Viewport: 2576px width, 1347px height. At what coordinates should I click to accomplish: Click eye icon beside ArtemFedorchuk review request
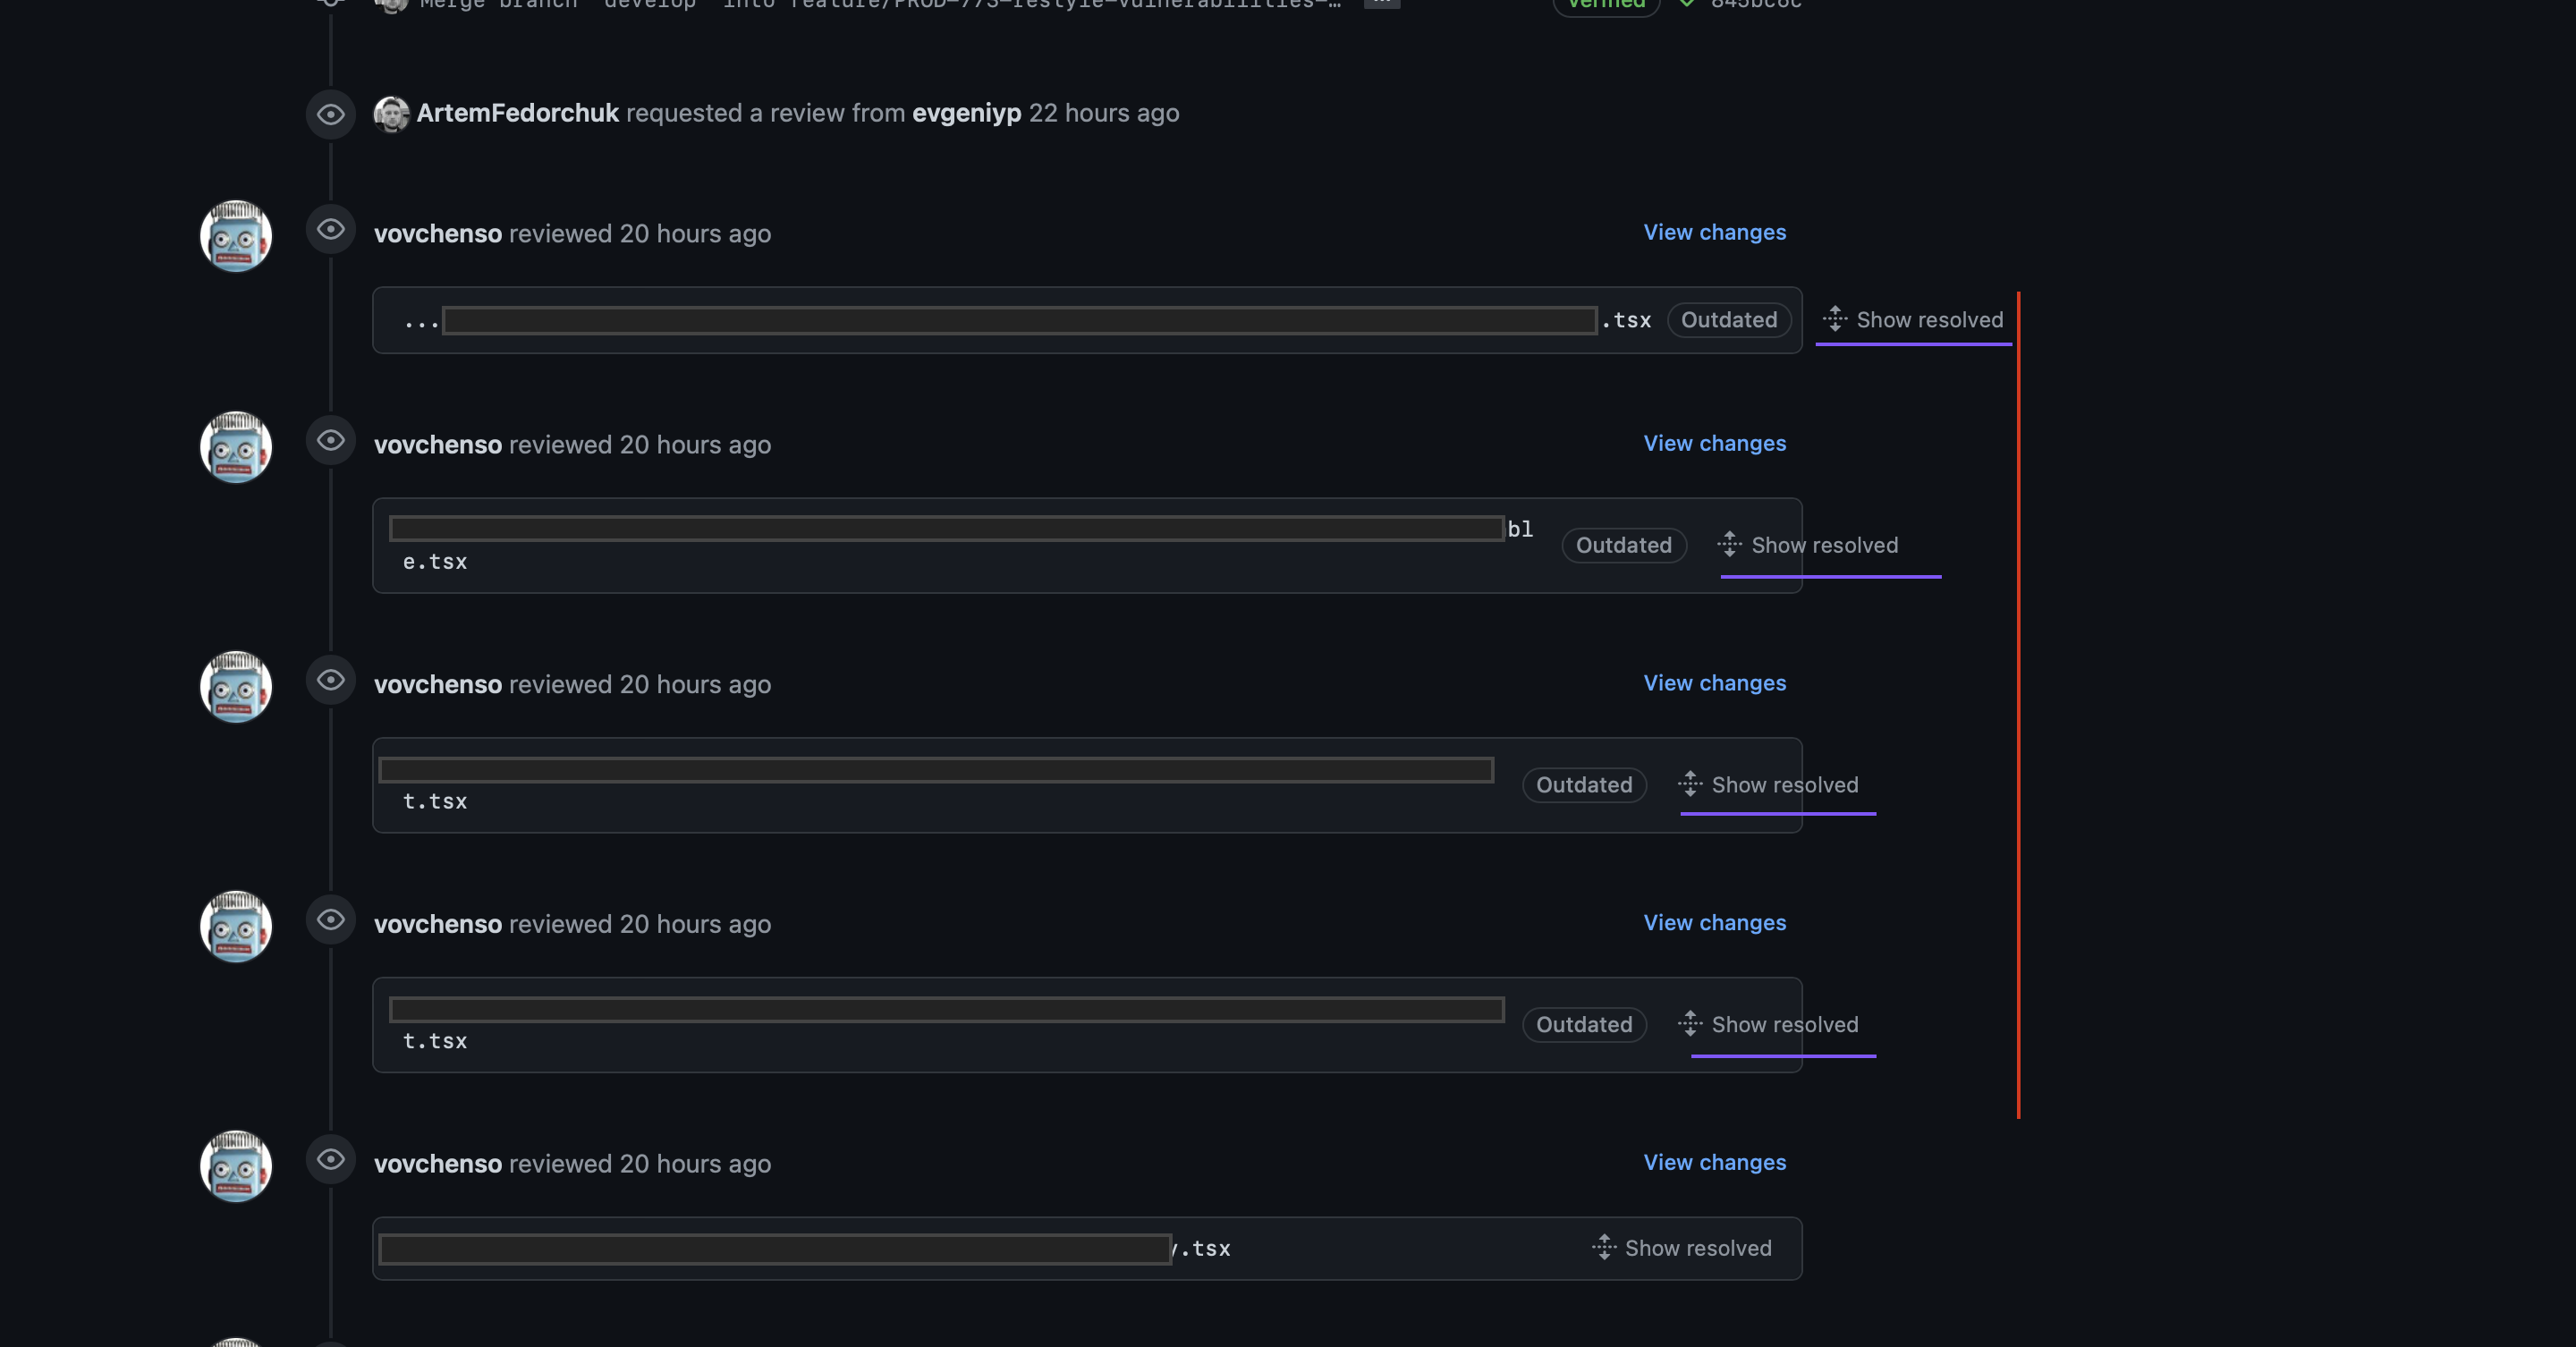click(x=331, y=114)
